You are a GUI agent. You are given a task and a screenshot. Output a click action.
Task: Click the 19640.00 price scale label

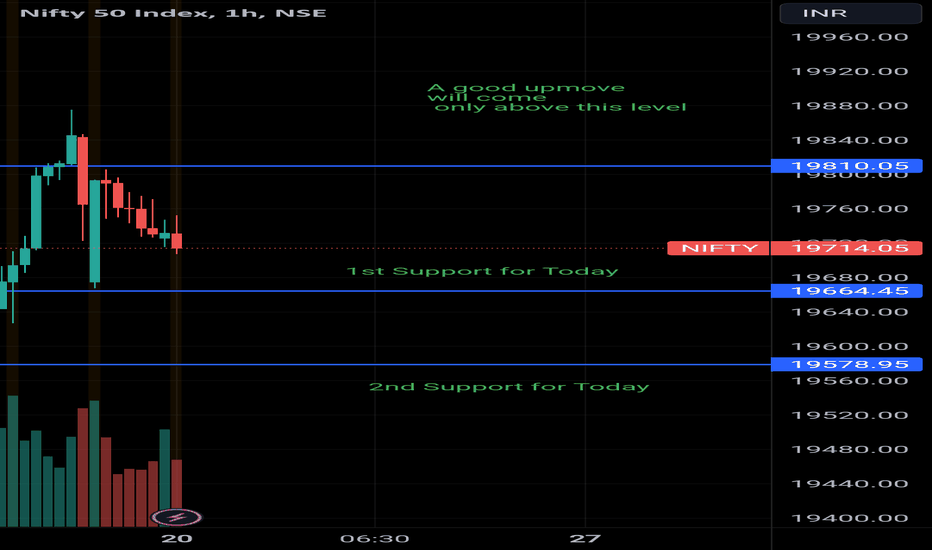(x=849, y=312)
